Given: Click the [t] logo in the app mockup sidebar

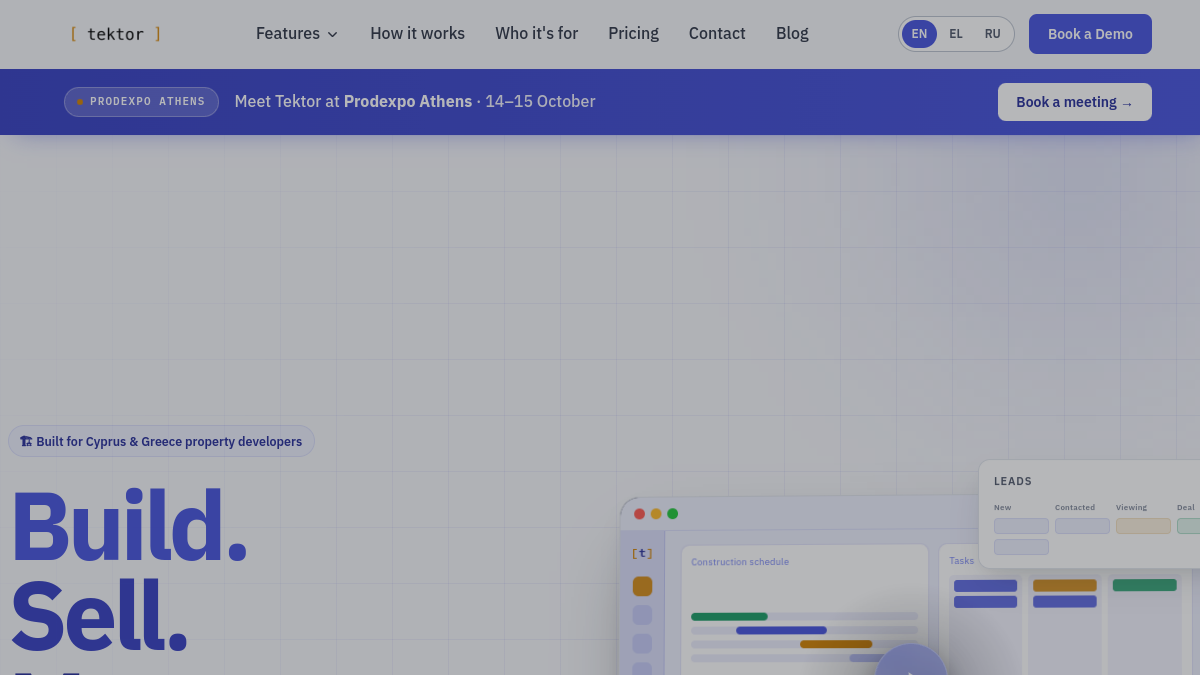Looking at the screenshot, I should 642,553.
